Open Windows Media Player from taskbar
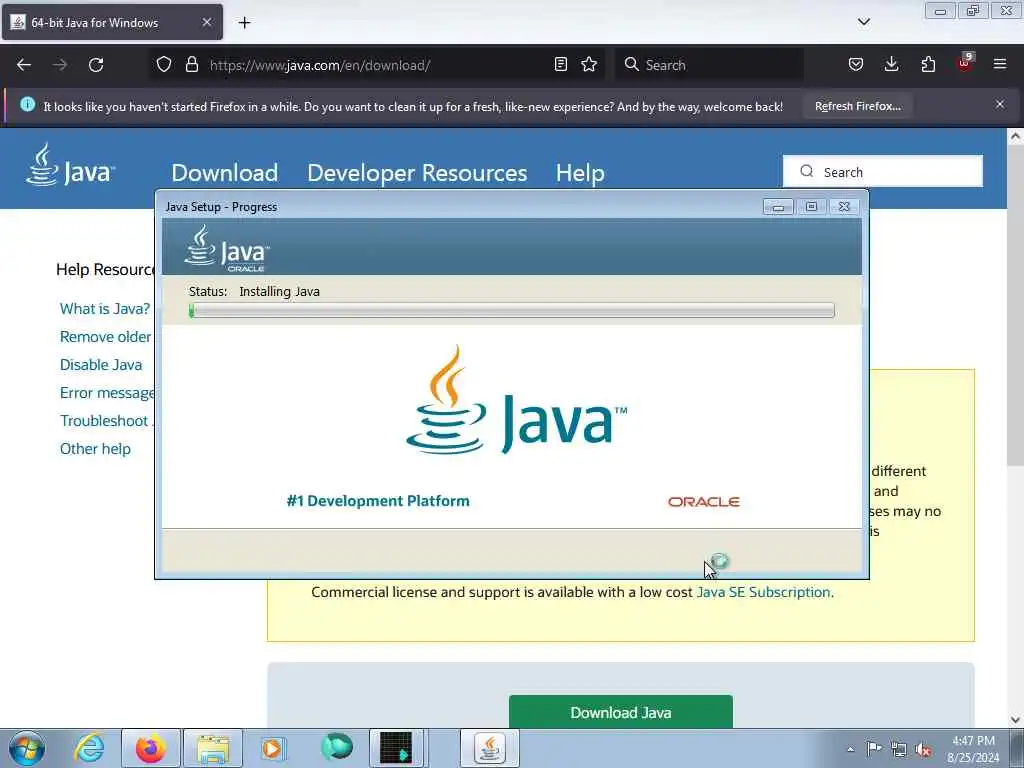This screenshot has width=1024, height=768. click(272, 748)
